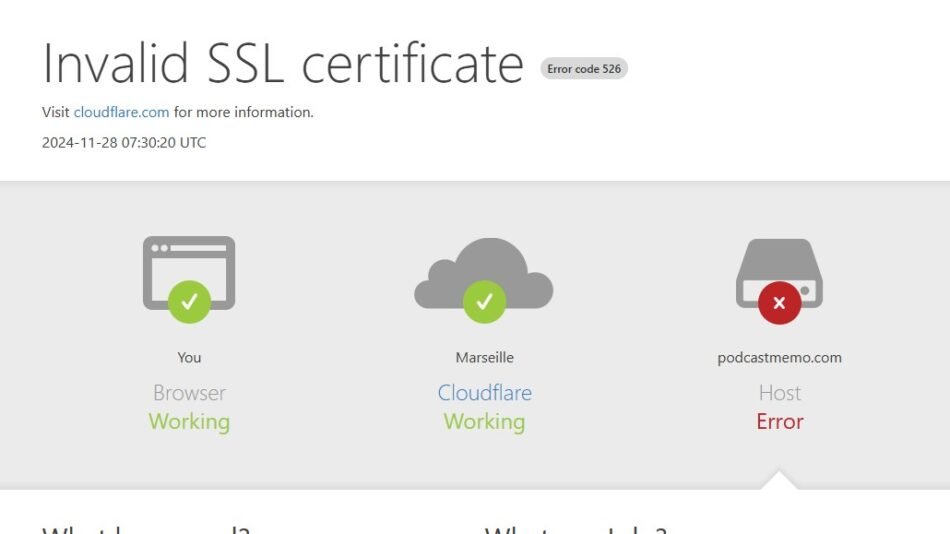Click the white pointer arrow below Host
Screen dimensions: 950x534
[779, 481]
